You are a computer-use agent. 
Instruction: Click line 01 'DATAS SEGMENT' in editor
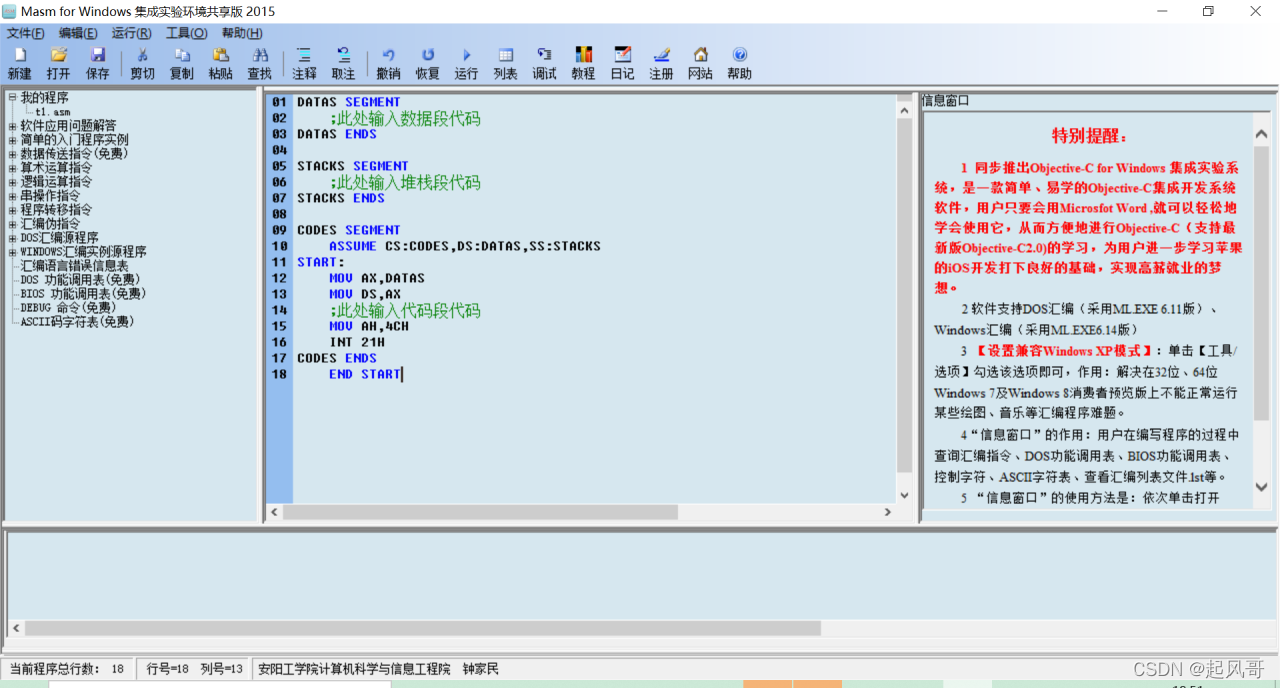point(348,102)
